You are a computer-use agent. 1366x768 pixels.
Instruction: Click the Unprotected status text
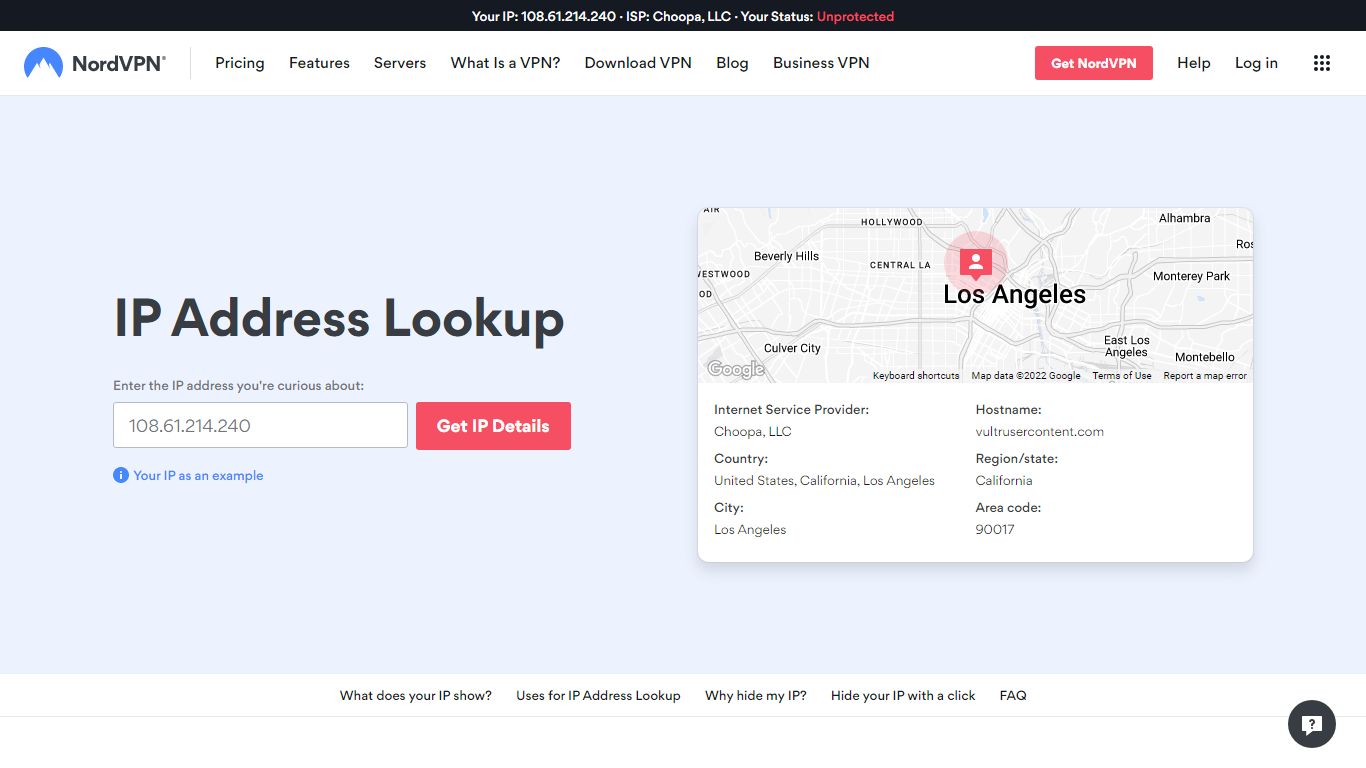pos(855,16)
